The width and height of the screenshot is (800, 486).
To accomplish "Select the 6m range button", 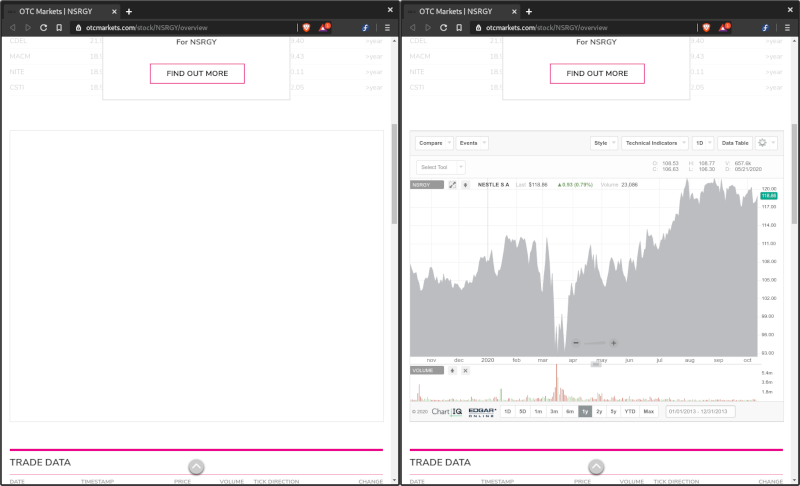I will pos(570,412).
